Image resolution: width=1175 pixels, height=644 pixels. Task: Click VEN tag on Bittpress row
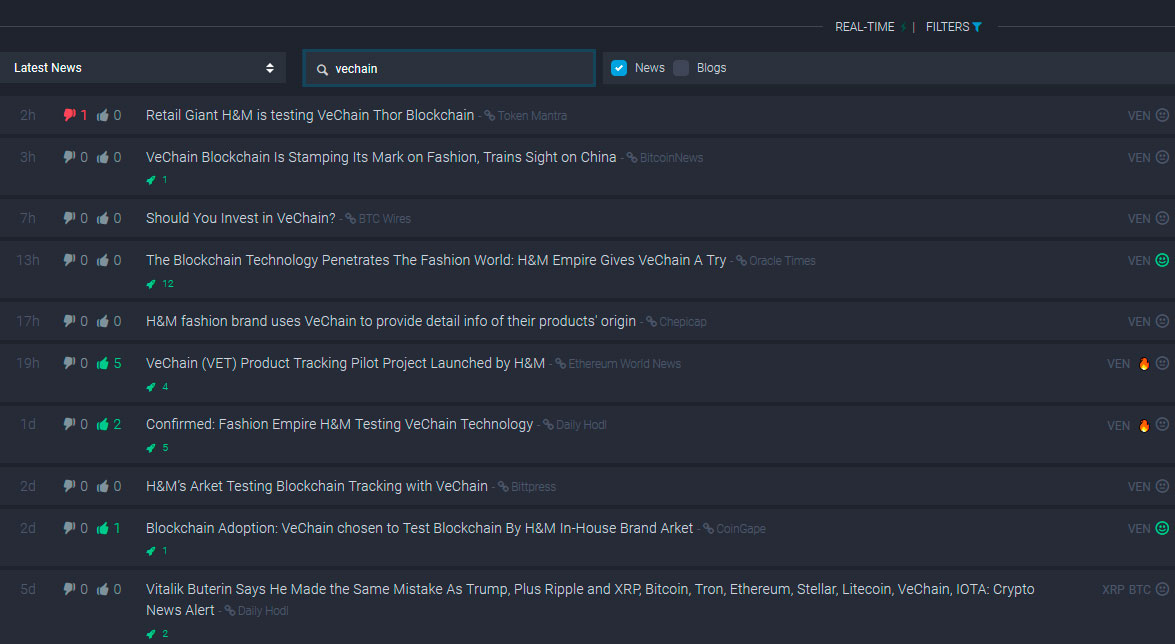[1139, 487]
